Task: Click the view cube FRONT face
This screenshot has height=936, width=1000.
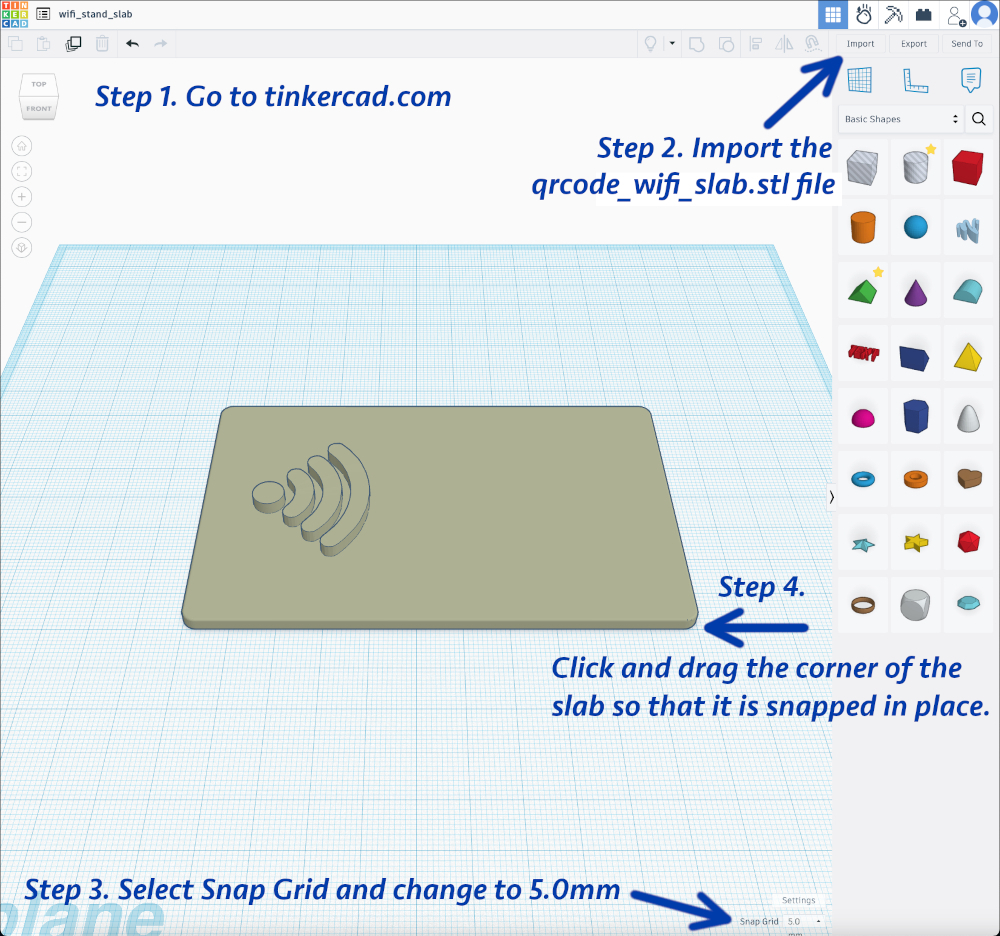Action: click(39, 108)
